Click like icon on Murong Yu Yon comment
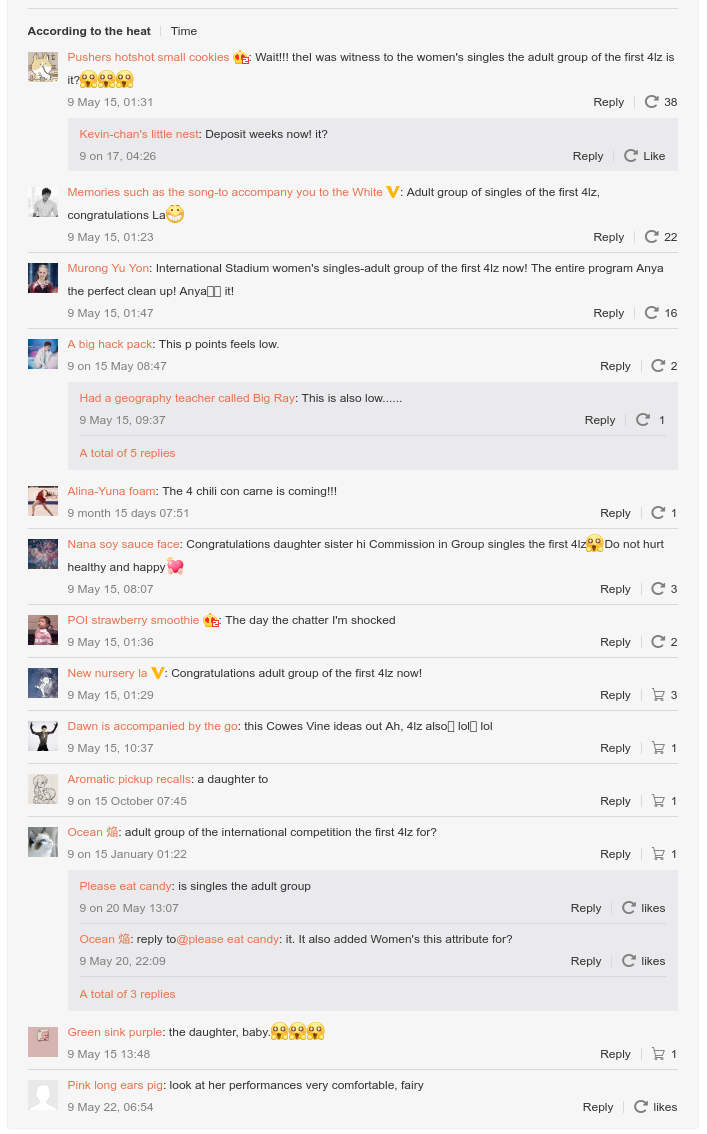Screen dimensions: 707x1134 [x=652, y=313]
